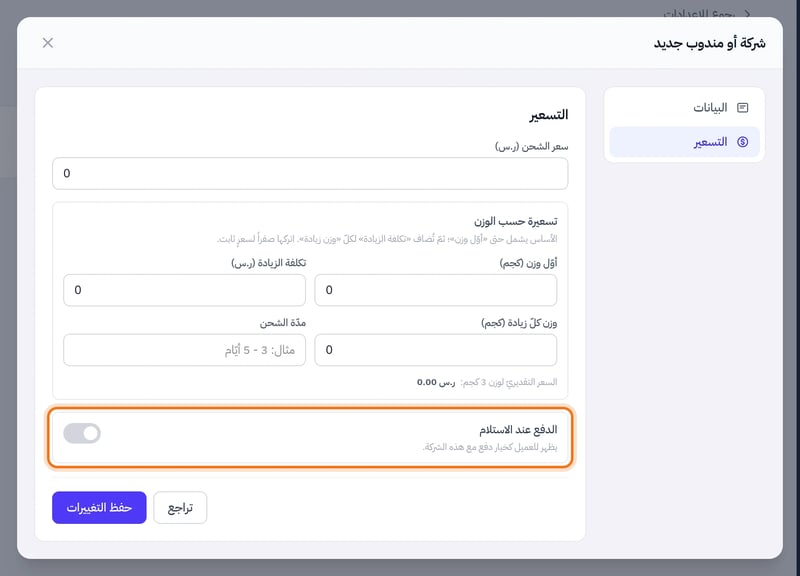Click تراجع button
This screenshot has width=800, height=576.
[180, 508]
